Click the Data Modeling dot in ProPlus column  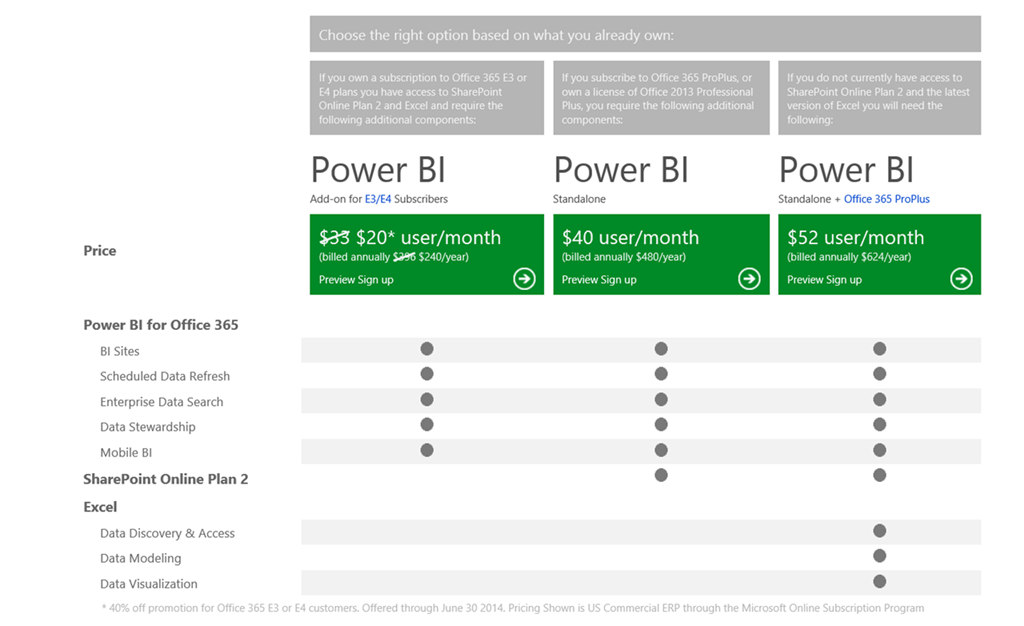(x=880, y=556)
